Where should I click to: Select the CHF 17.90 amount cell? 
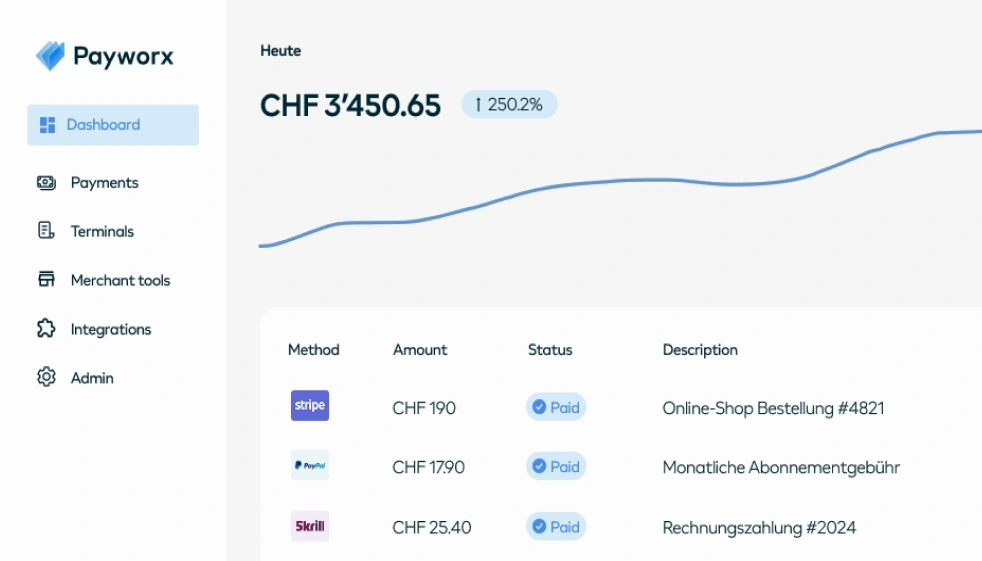click(428, 467)
